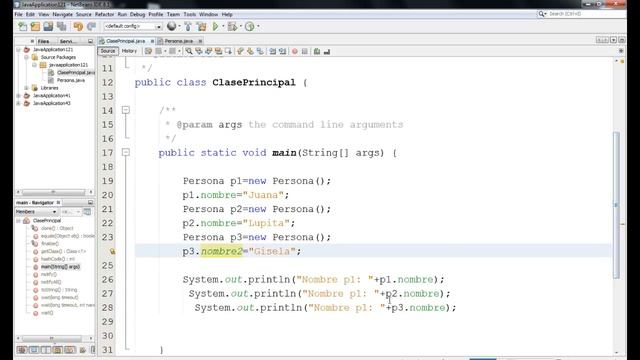The height and width of the screenshot is (360, 640).
Task: Click the globe browser icon in main toolbar
Action: [171, 27]
